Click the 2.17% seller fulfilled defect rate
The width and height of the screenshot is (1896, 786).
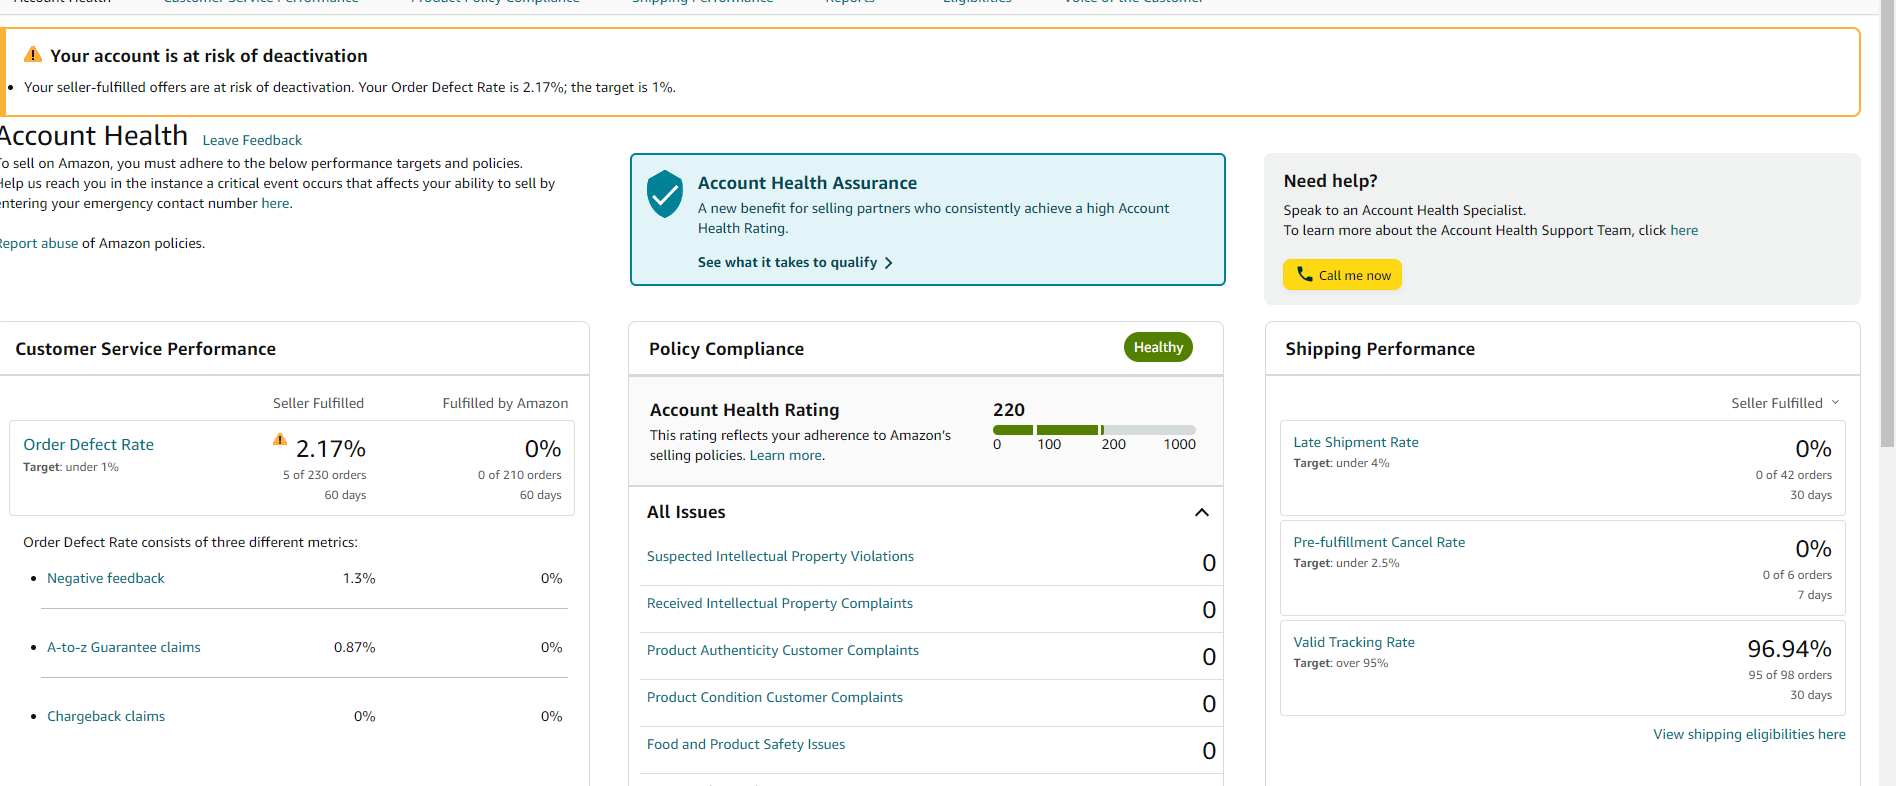tap(331, 449)
